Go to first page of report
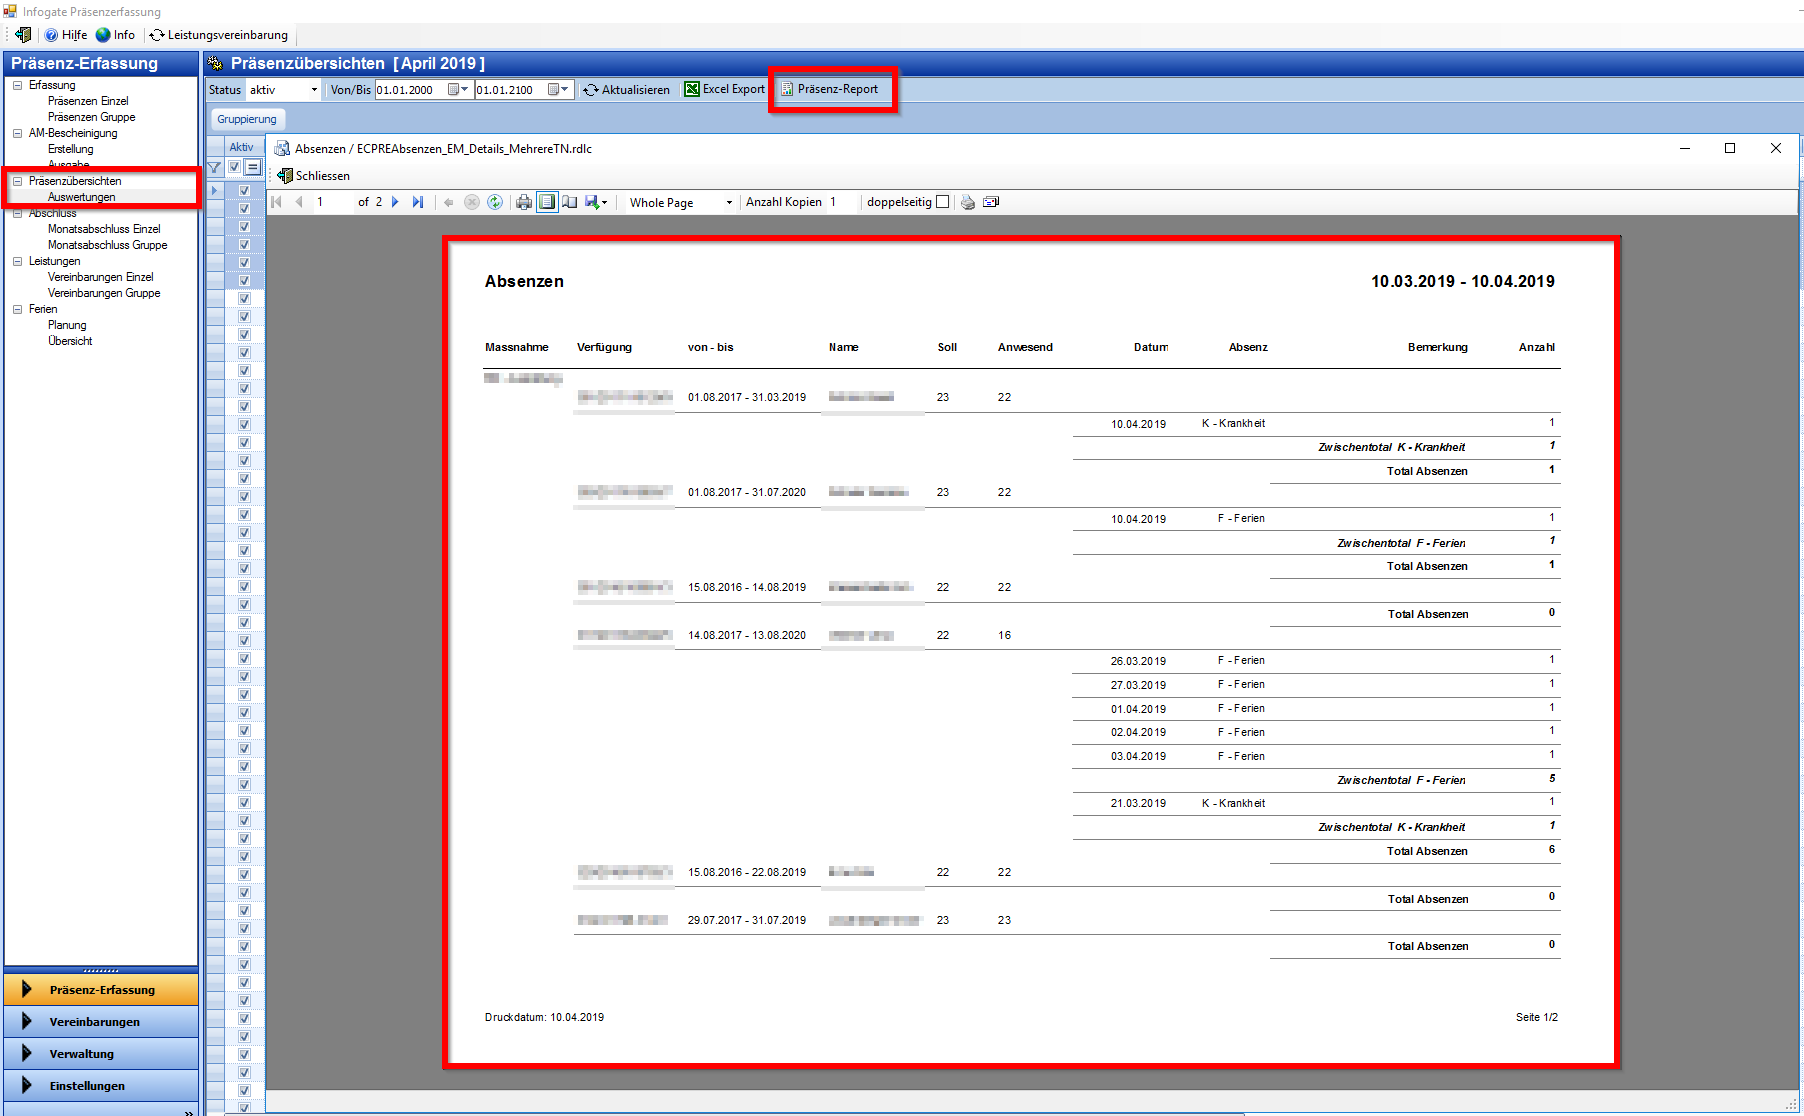Screen dimensions: 1804x1116 (x=277, y=202)
